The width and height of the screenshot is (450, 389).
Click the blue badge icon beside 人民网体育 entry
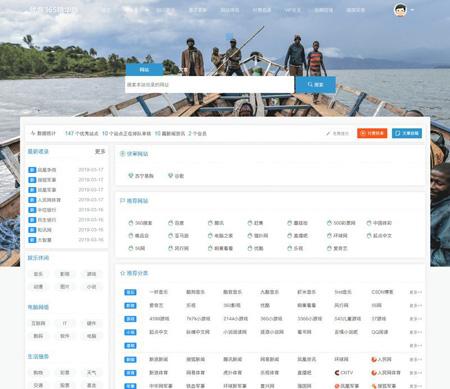32,200
